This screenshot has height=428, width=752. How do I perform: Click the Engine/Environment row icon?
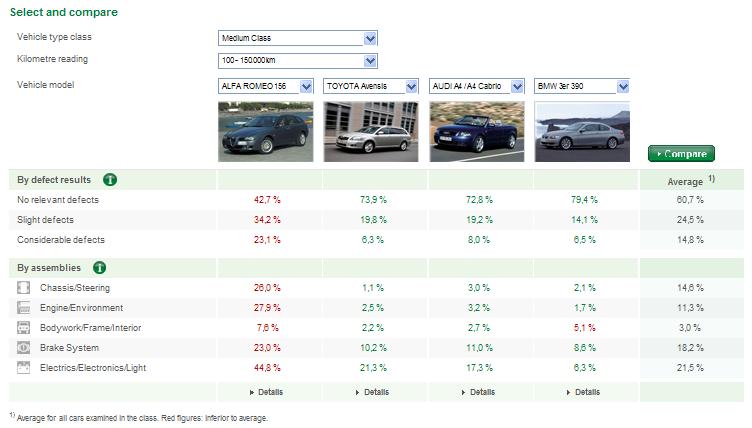[24, 308]
